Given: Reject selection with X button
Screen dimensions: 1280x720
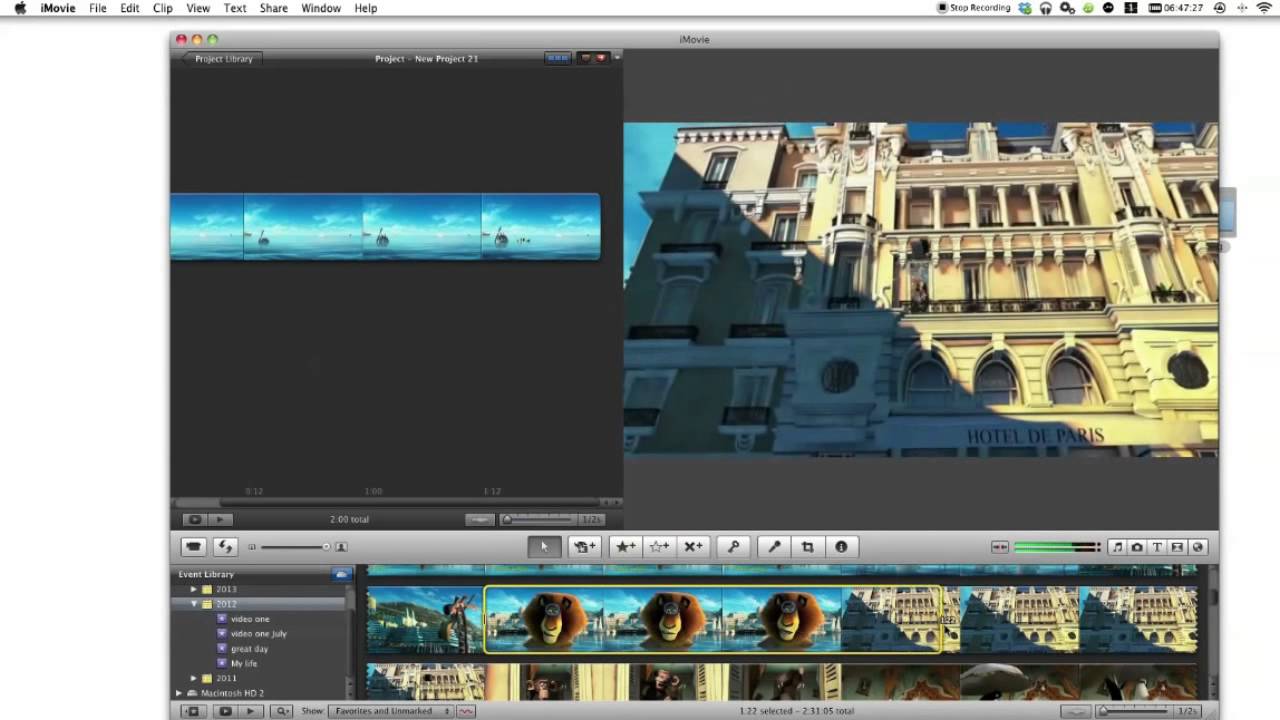Looking at the screenshot, I should click(693, 547).
